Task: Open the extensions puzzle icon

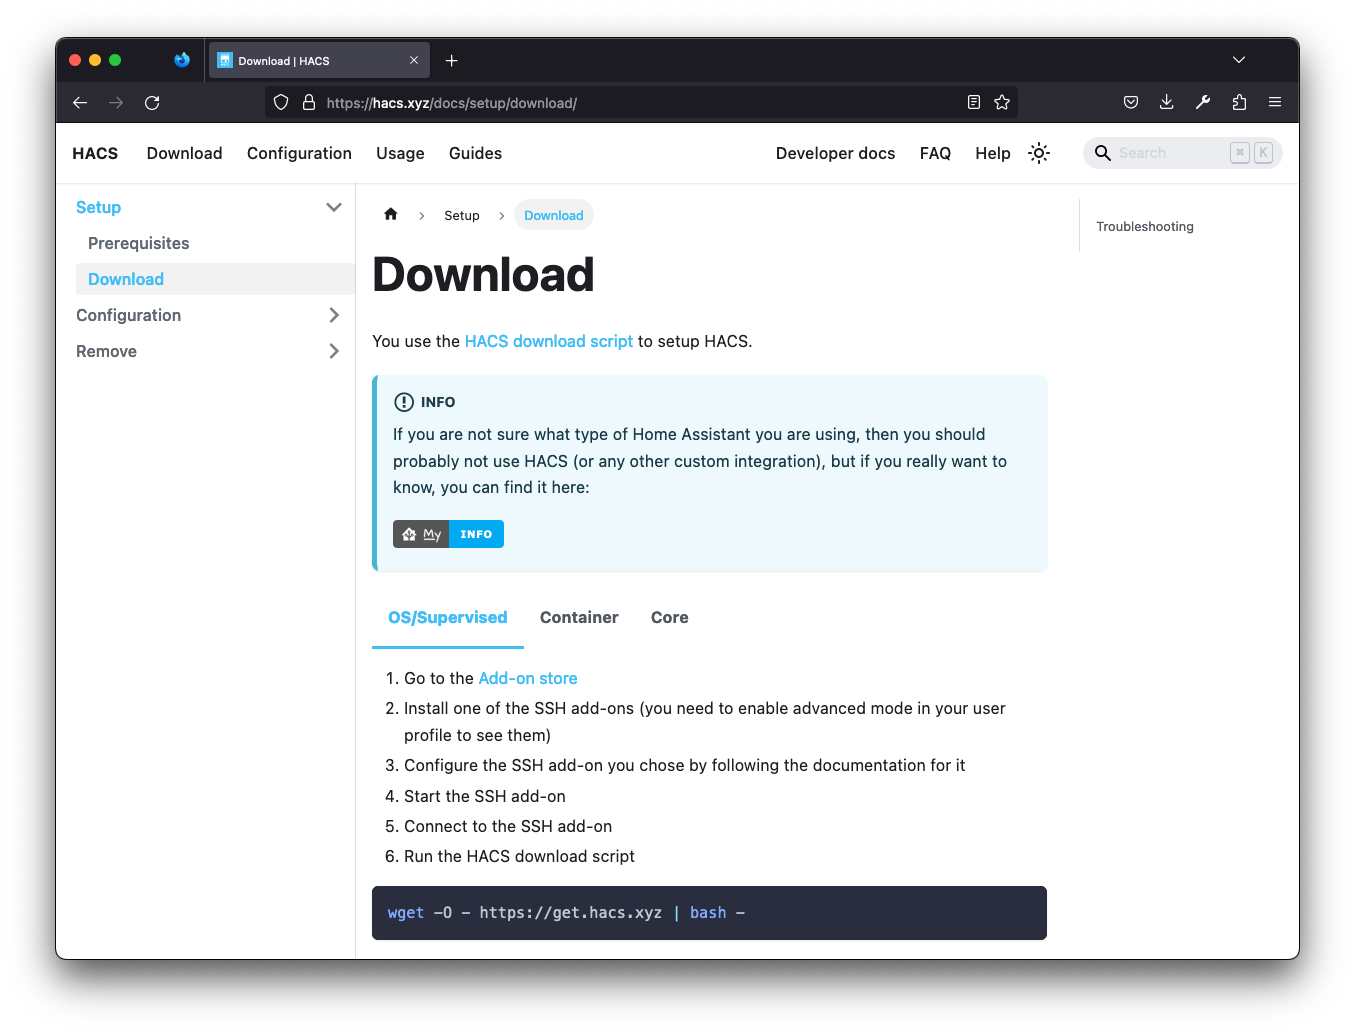Action: pos(1239,102)
